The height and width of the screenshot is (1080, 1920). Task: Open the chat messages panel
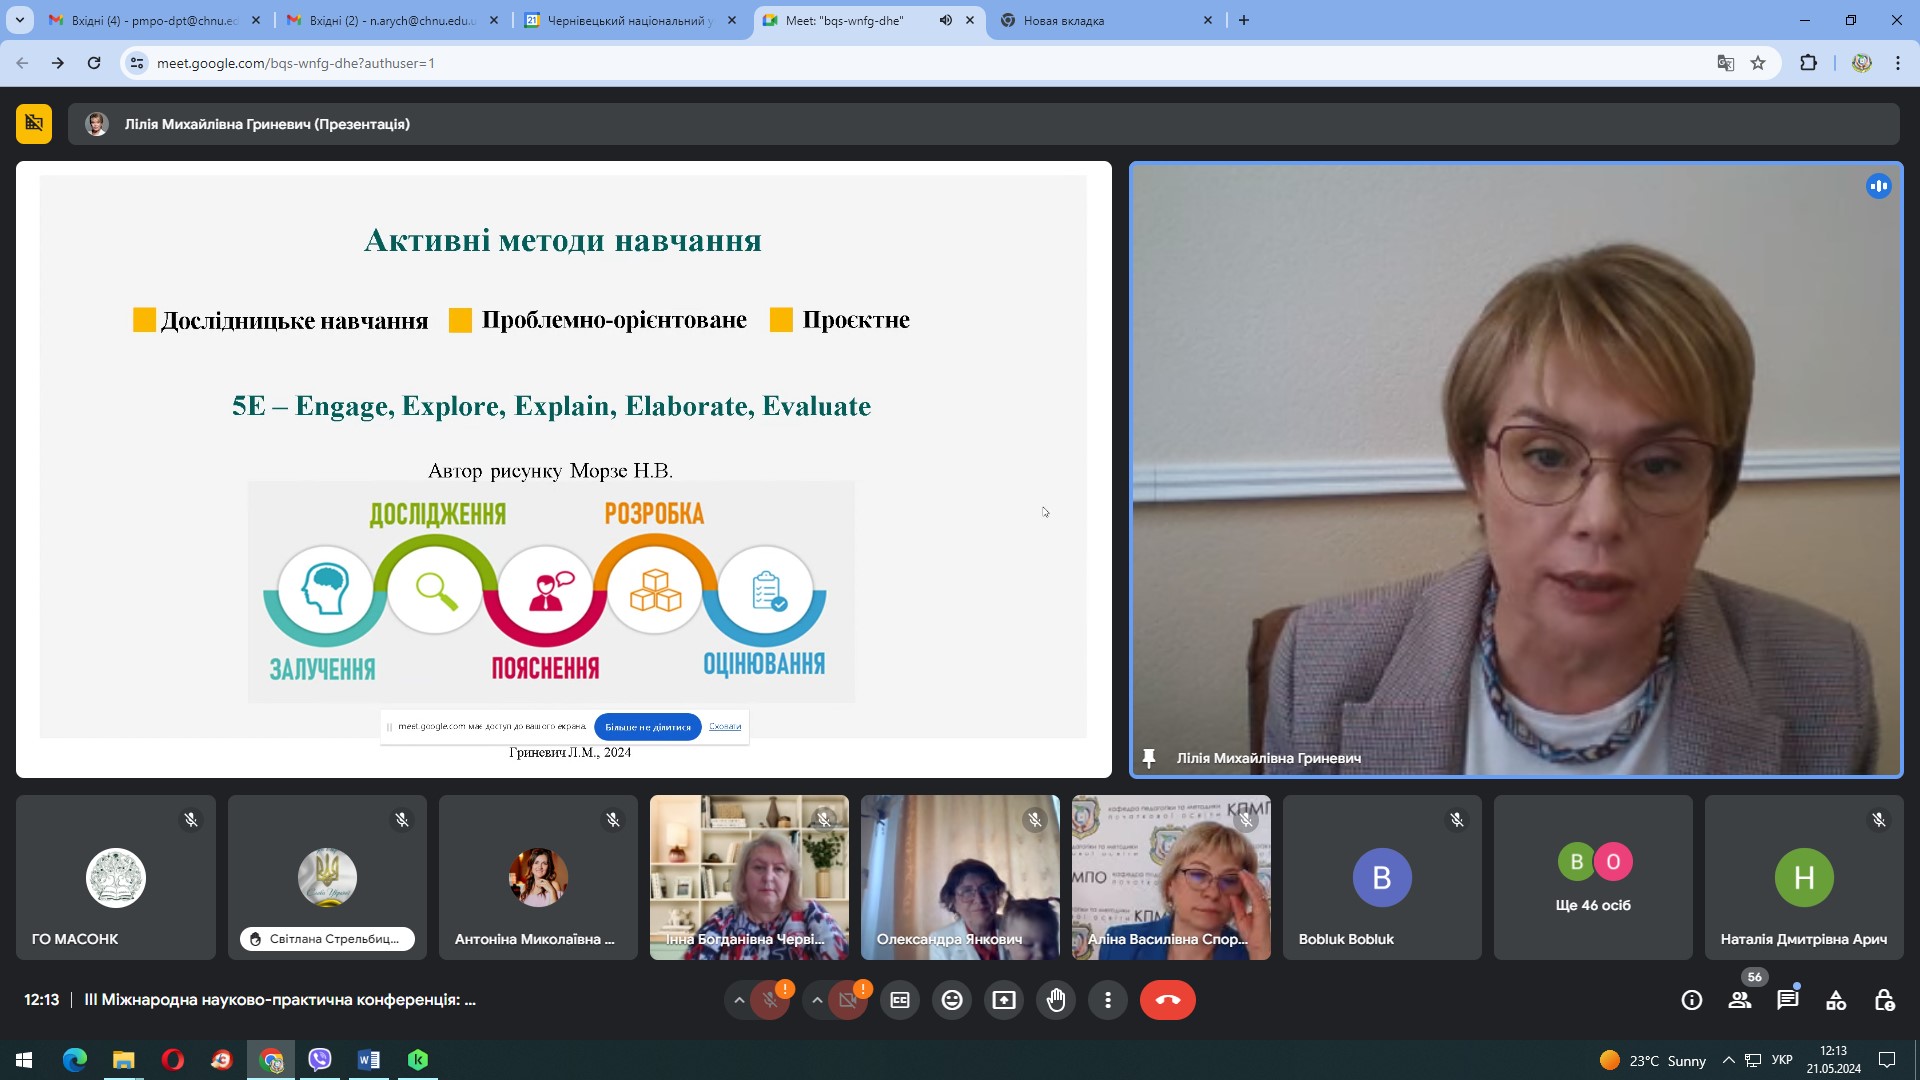tap(1787, 1000)
